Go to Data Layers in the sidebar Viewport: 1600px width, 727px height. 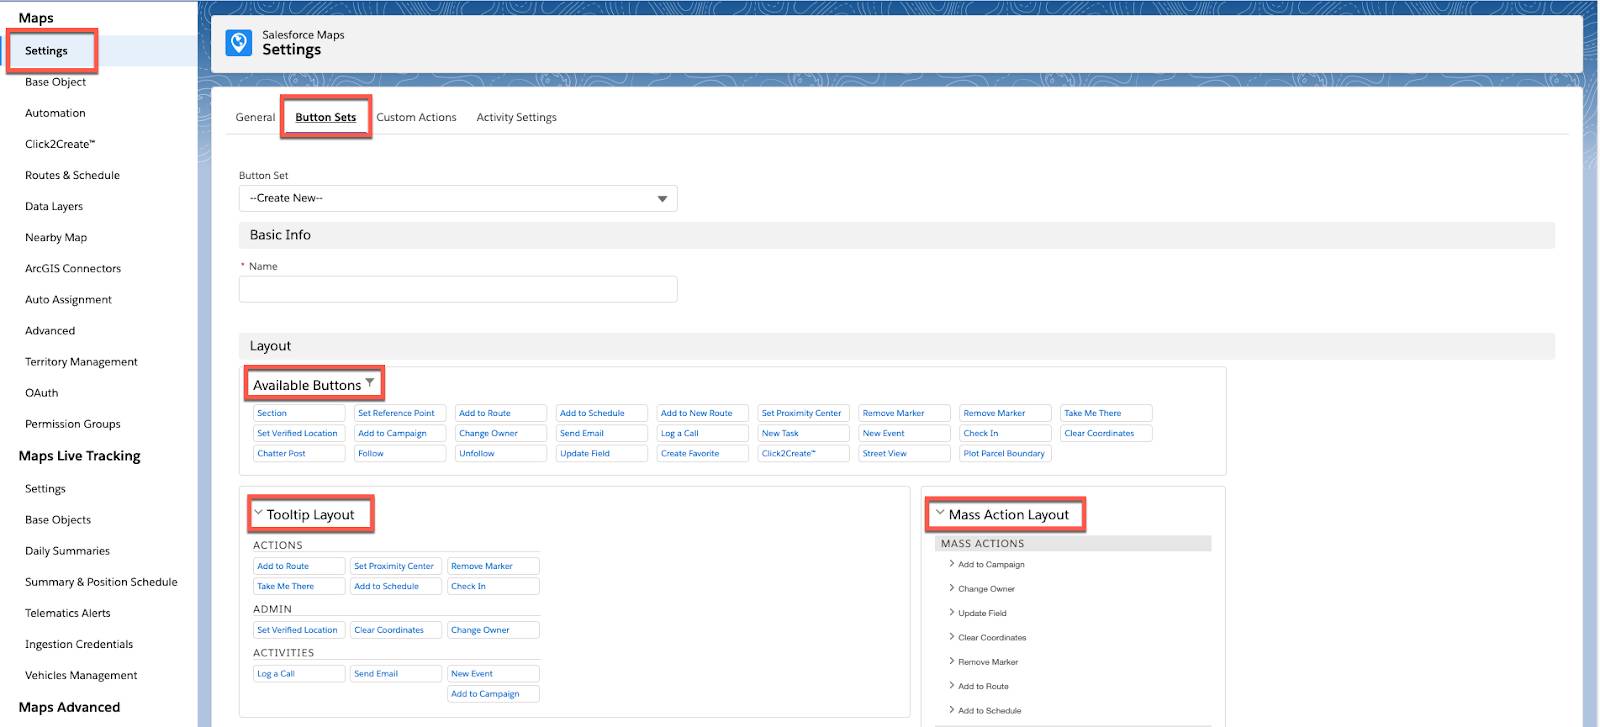click(54, 206)
